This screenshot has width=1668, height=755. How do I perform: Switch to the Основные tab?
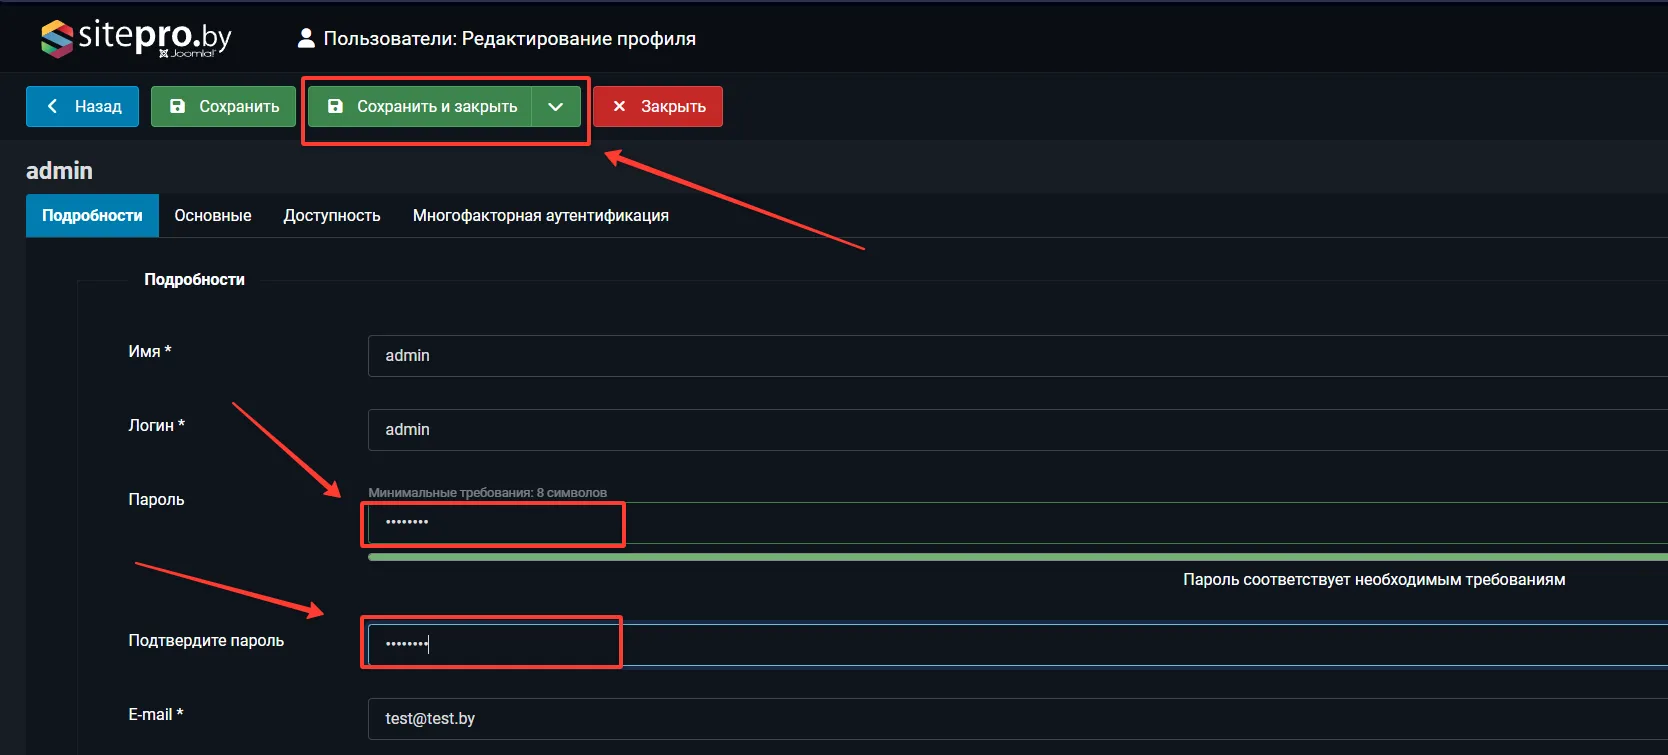[x=213, y=216]
